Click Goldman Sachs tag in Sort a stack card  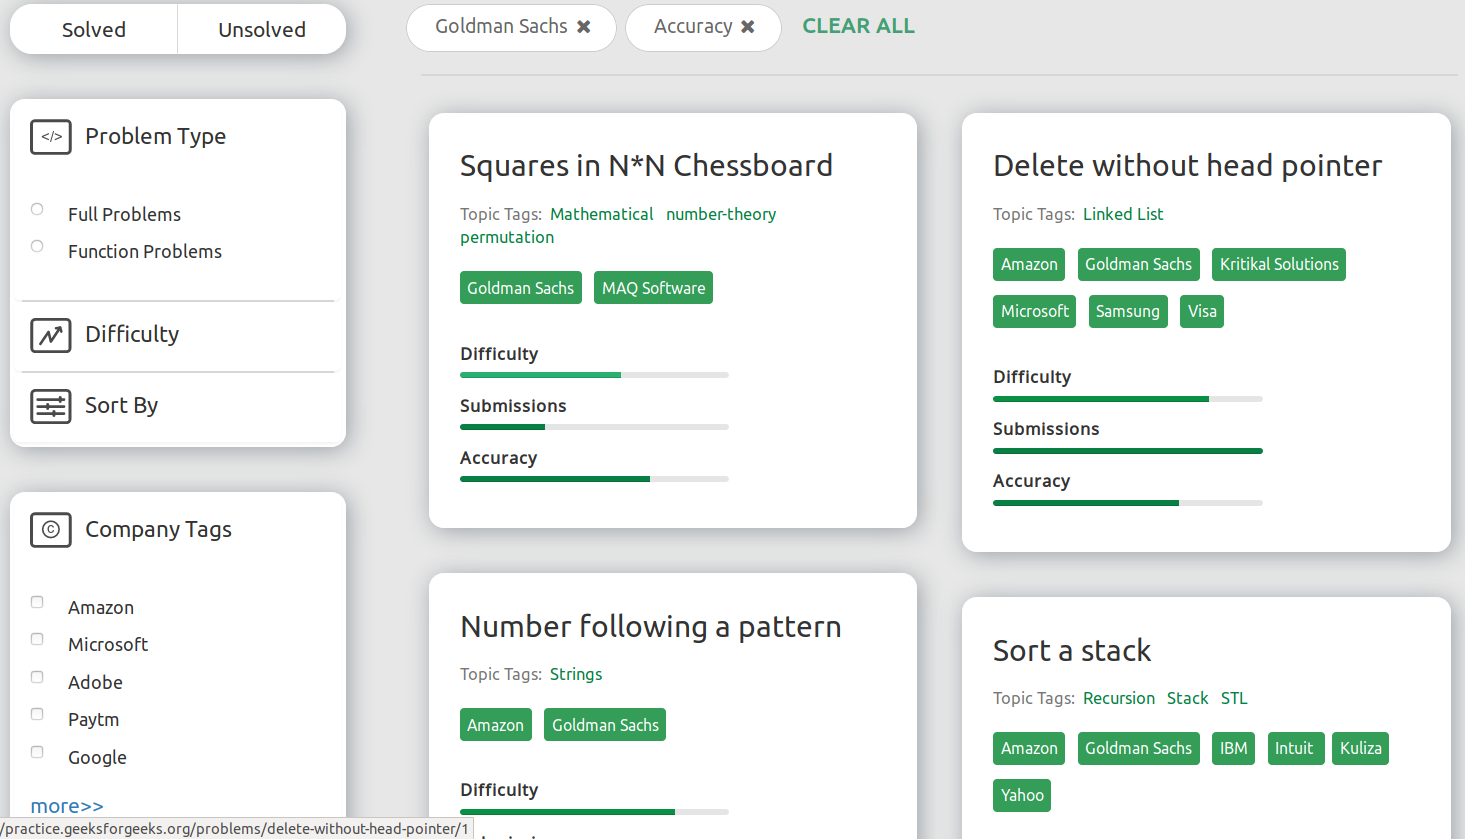pos(1139,748)
